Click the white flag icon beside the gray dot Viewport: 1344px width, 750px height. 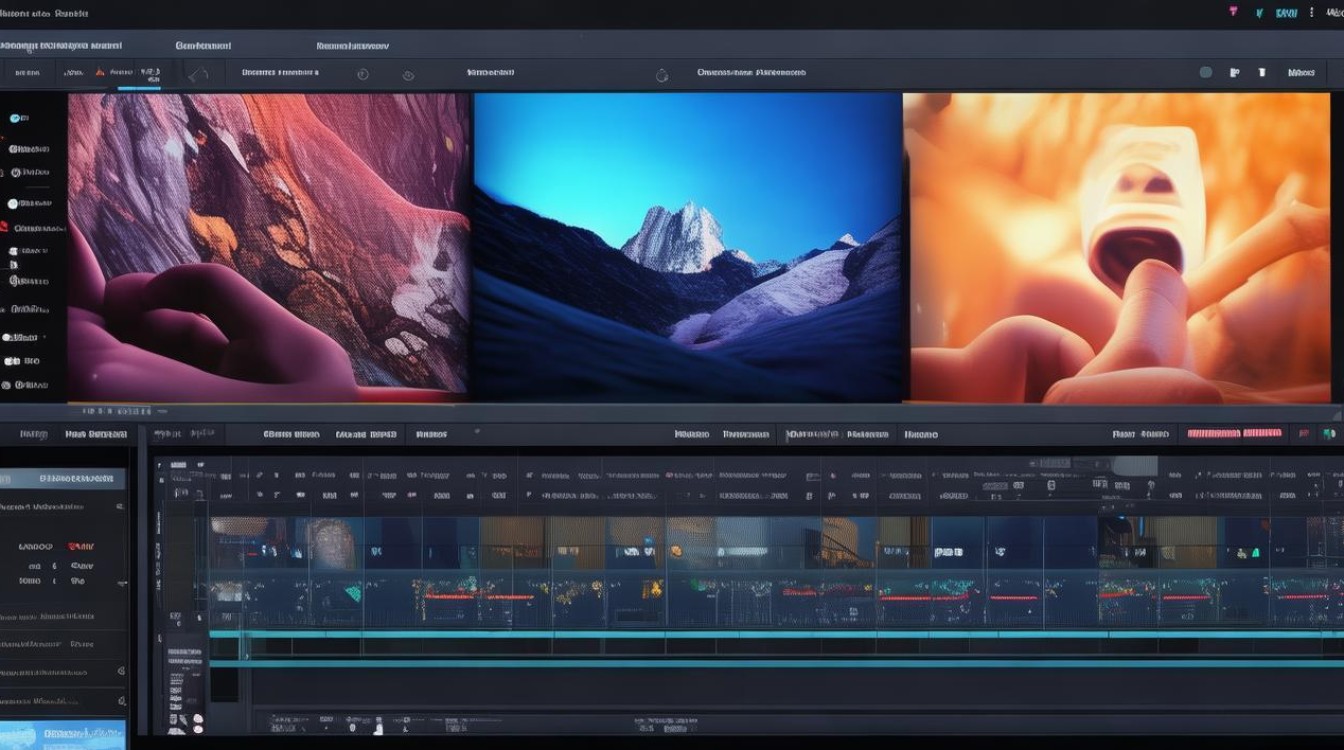pos(1235,72)
